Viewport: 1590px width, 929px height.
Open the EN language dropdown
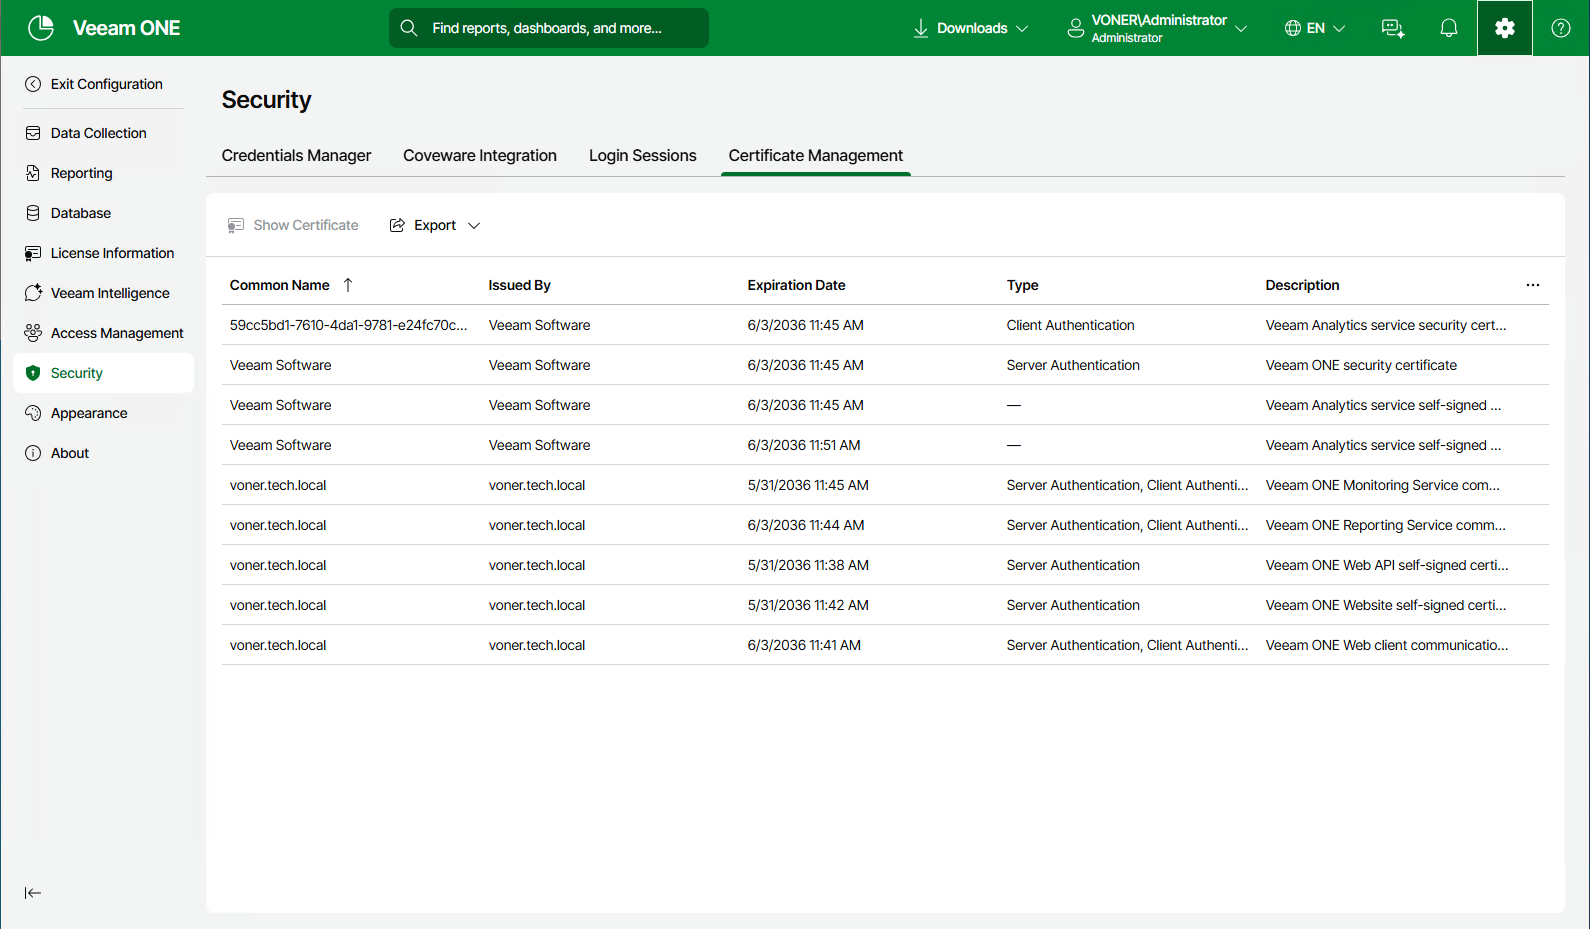pos(1315,28)
